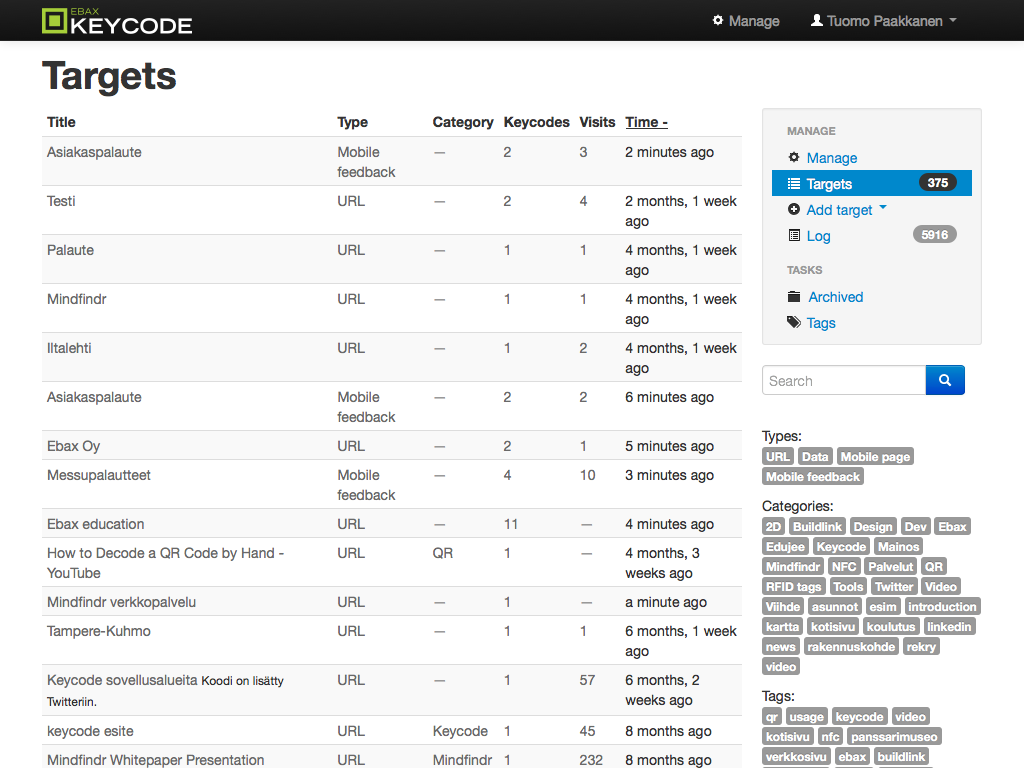Click the log icon in sidebar
Screen dimensions: 1024x768
tap(793, 235)
